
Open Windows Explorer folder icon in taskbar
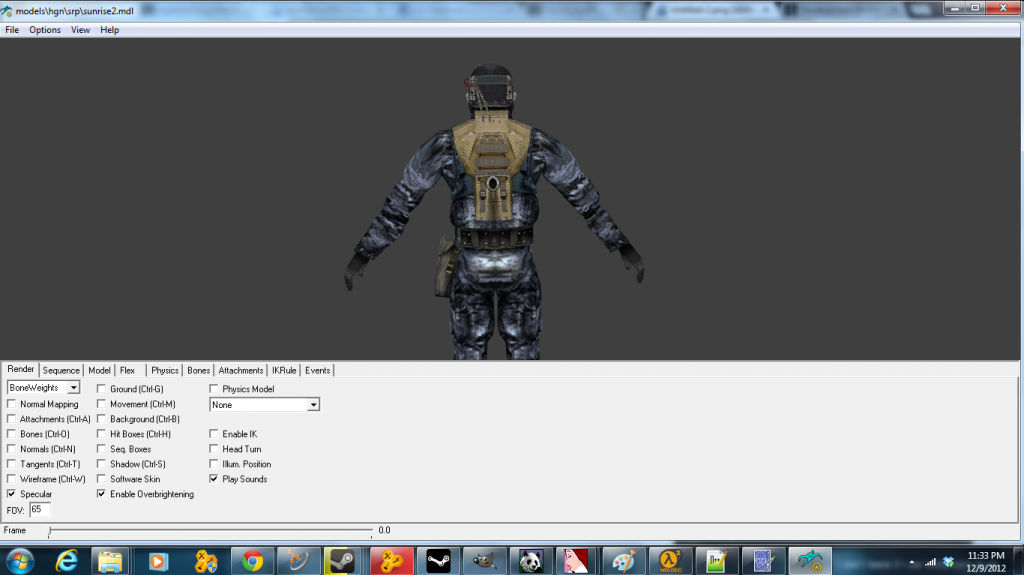point(110,561)
